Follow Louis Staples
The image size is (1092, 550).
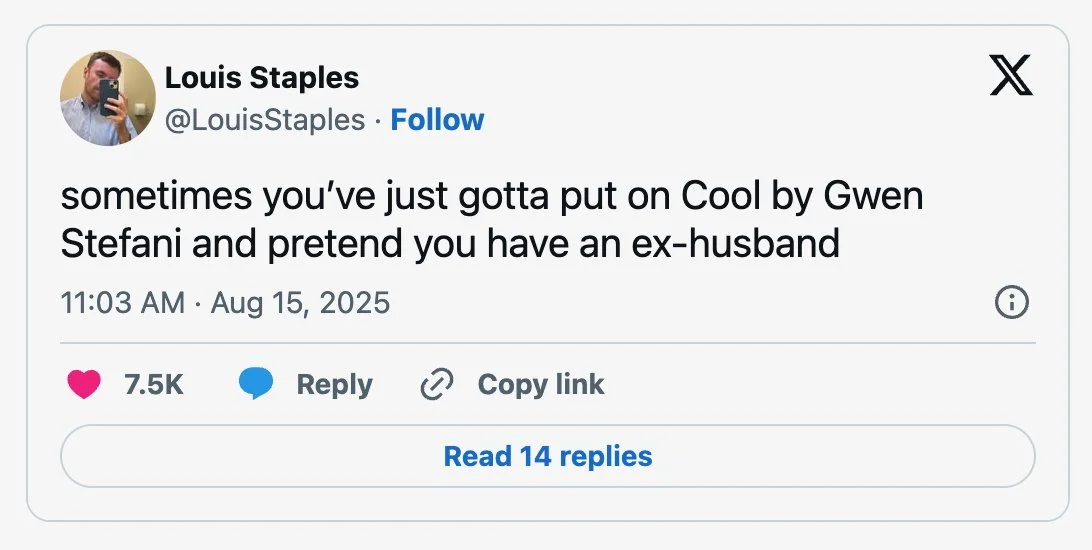point(437,120)
